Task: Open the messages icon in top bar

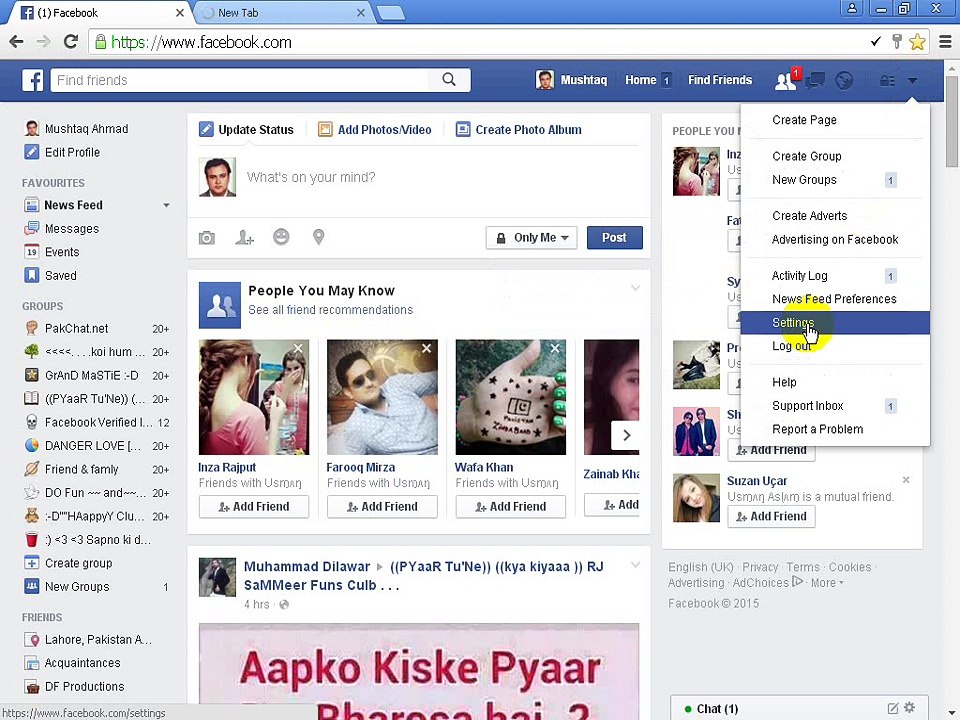Action: 816,80
